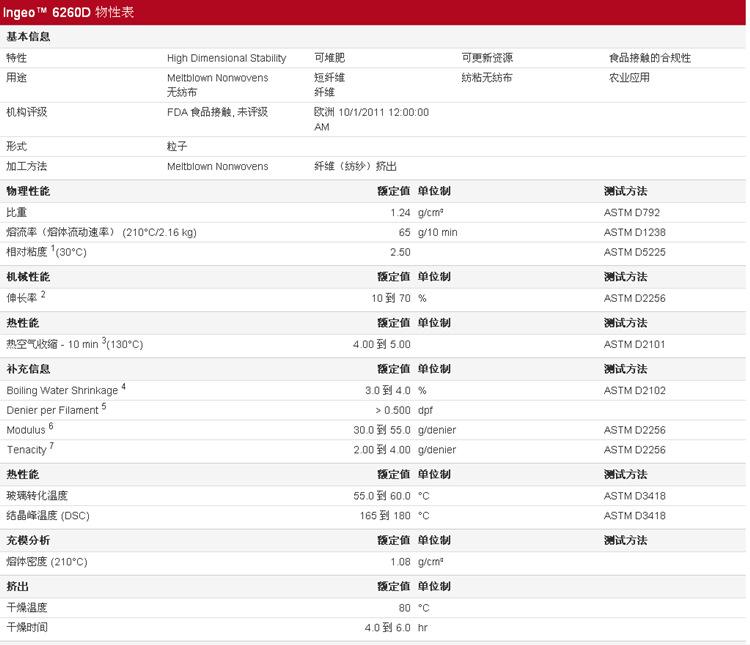The image size is (750, 645).
Task: Click the 结晶峰温度 (DSC) label
Action: pos(48,516)
